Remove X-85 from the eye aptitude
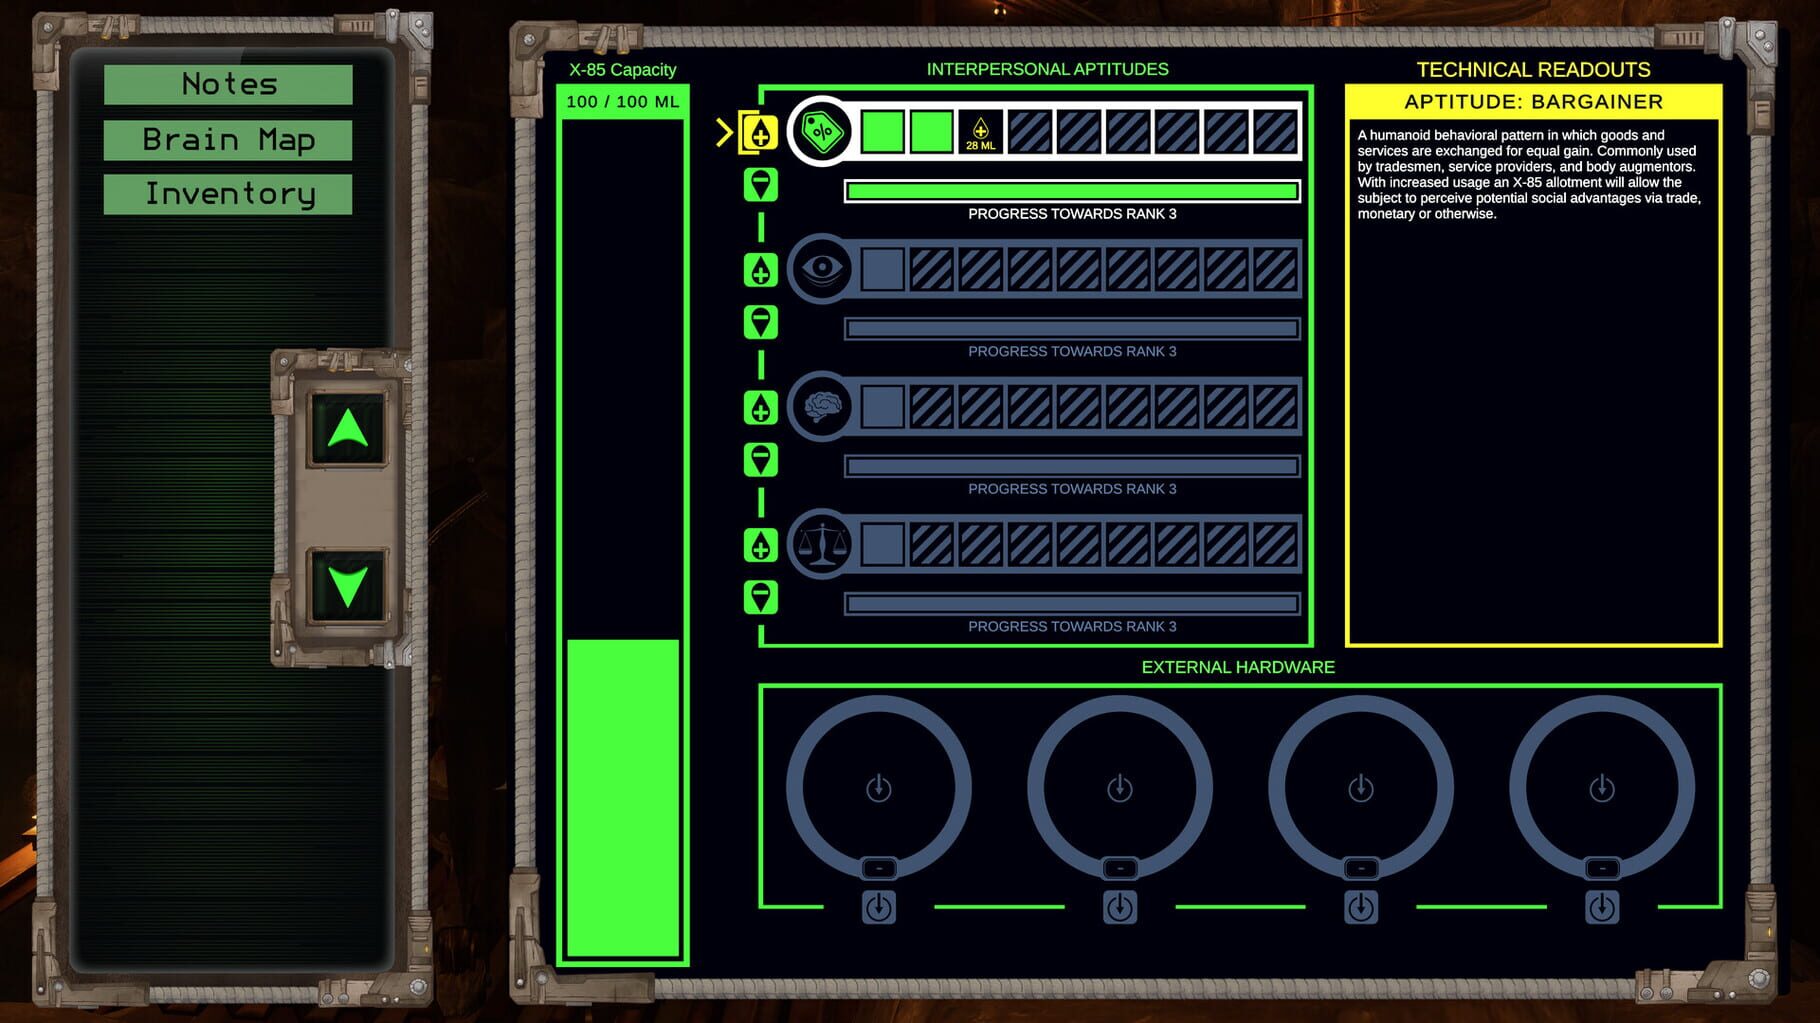Image resolution: width=1820 pixels, height=1023 pixels. pyautogui.click(x=761, y=322)
